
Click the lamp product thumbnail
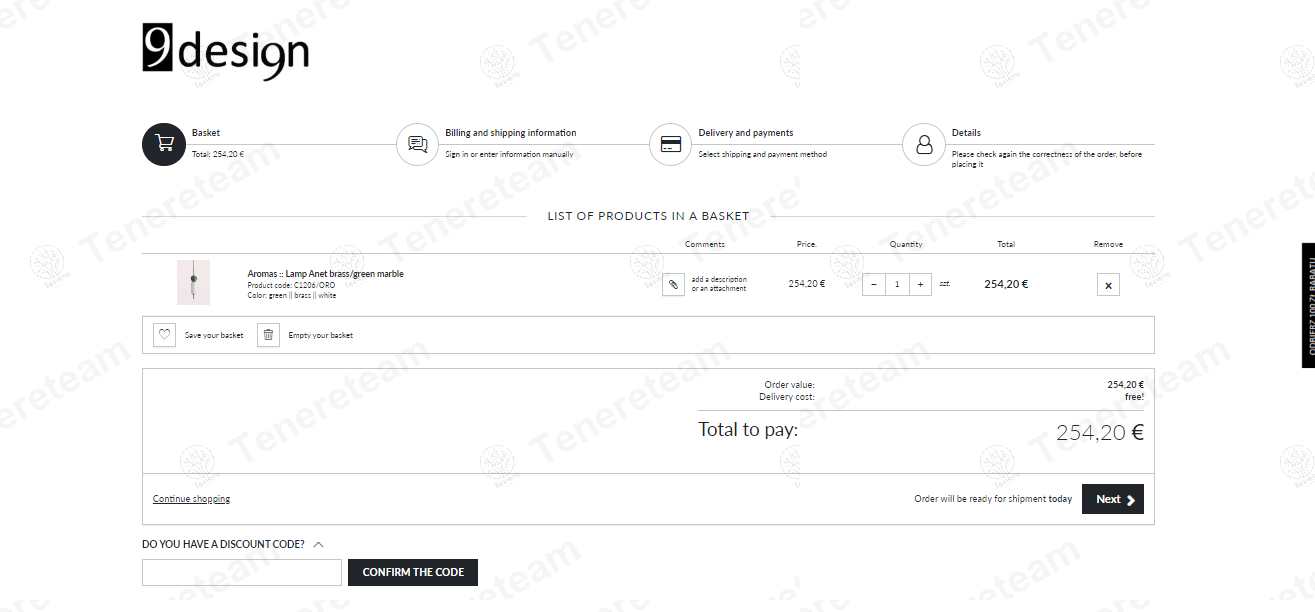(193, 282)
